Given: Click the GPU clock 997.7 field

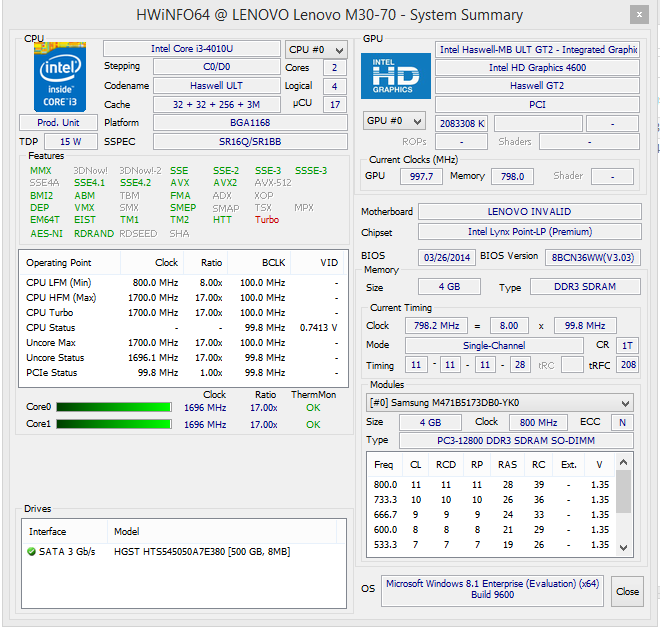Looking at the screenshot, I should (x=421, y=176).
